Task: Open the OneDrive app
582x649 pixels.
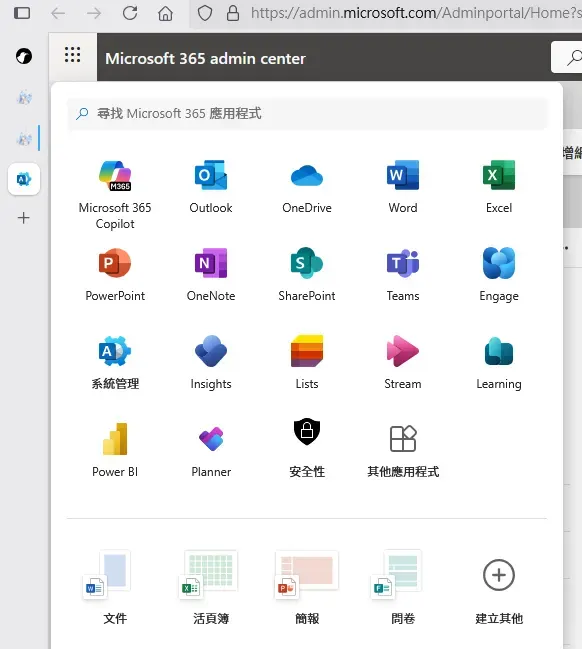Action: coord(307,187)
